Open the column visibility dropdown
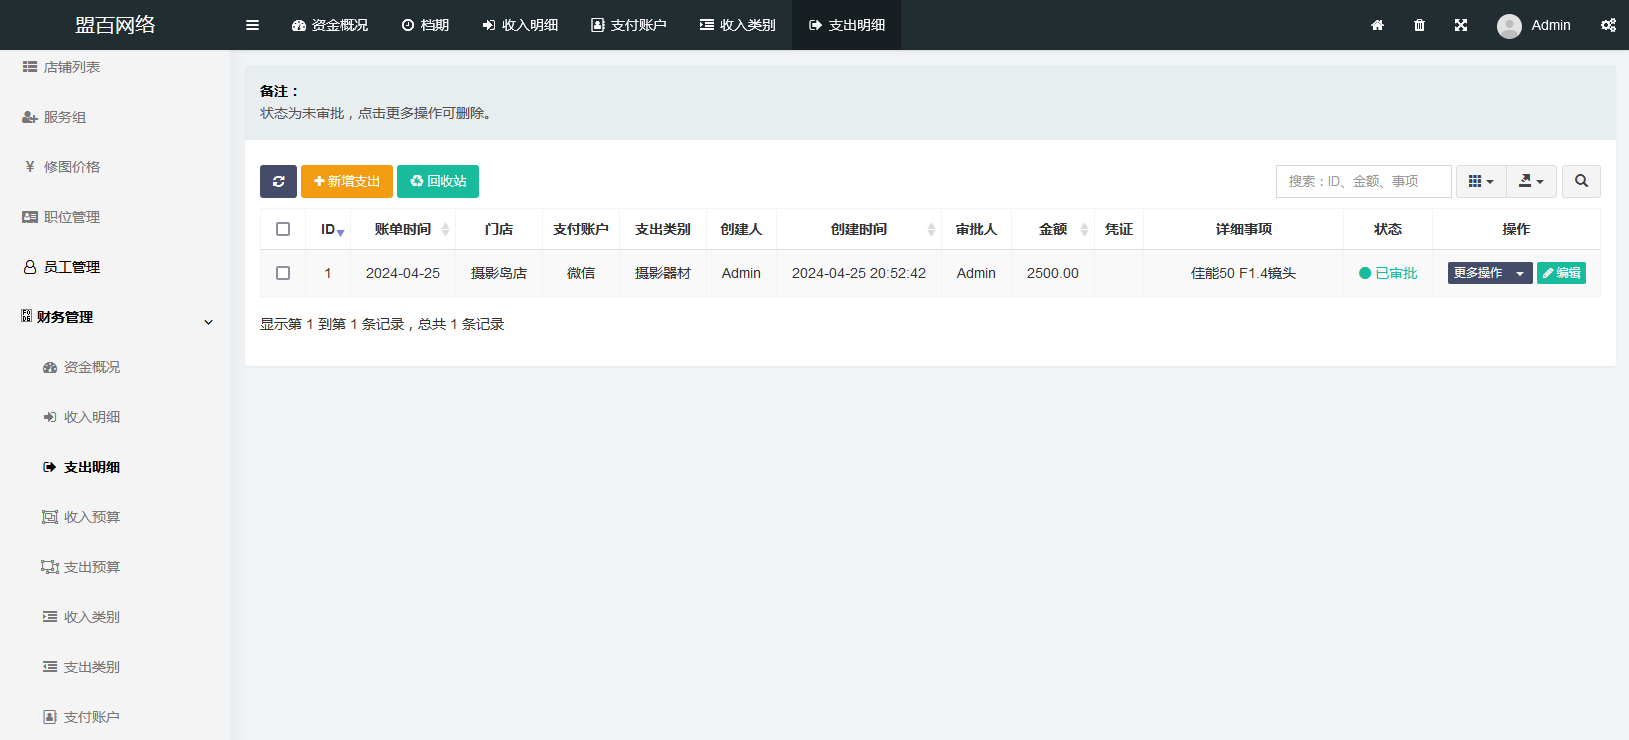Viewport: 1629px width, 740px height. [1480, 181]
